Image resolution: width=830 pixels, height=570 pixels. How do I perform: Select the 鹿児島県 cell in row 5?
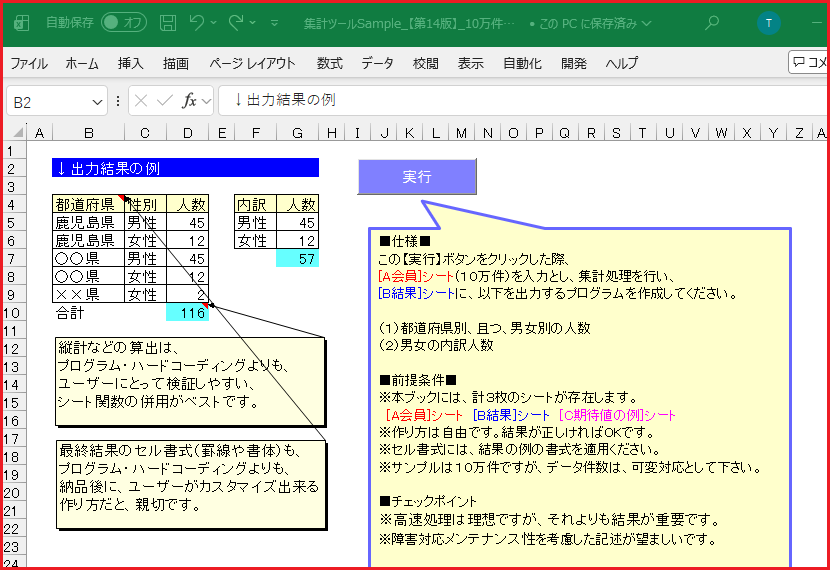point(88,222)
